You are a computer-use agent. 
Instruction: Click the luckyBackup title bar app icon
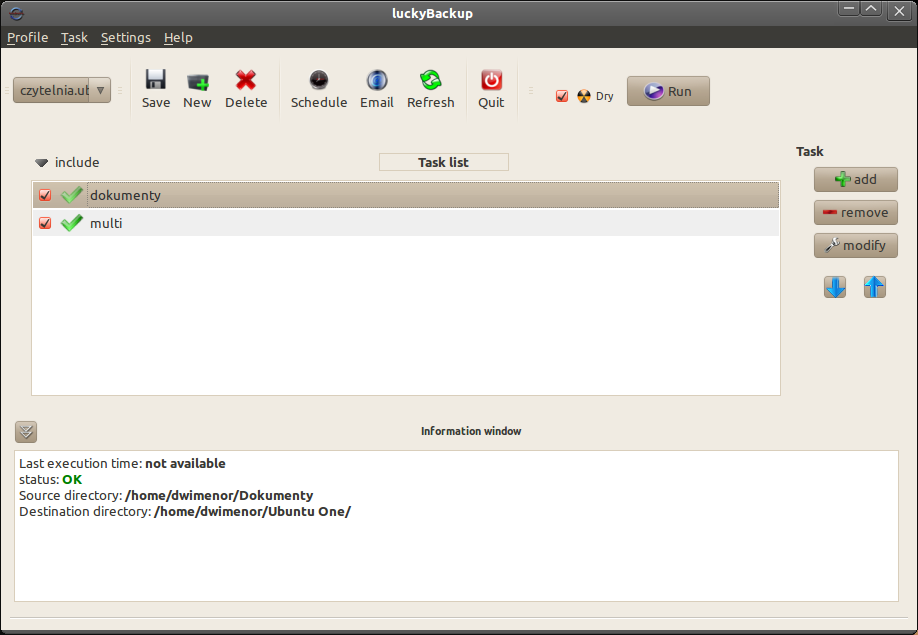pyautogui.click(x=16, y=13)
